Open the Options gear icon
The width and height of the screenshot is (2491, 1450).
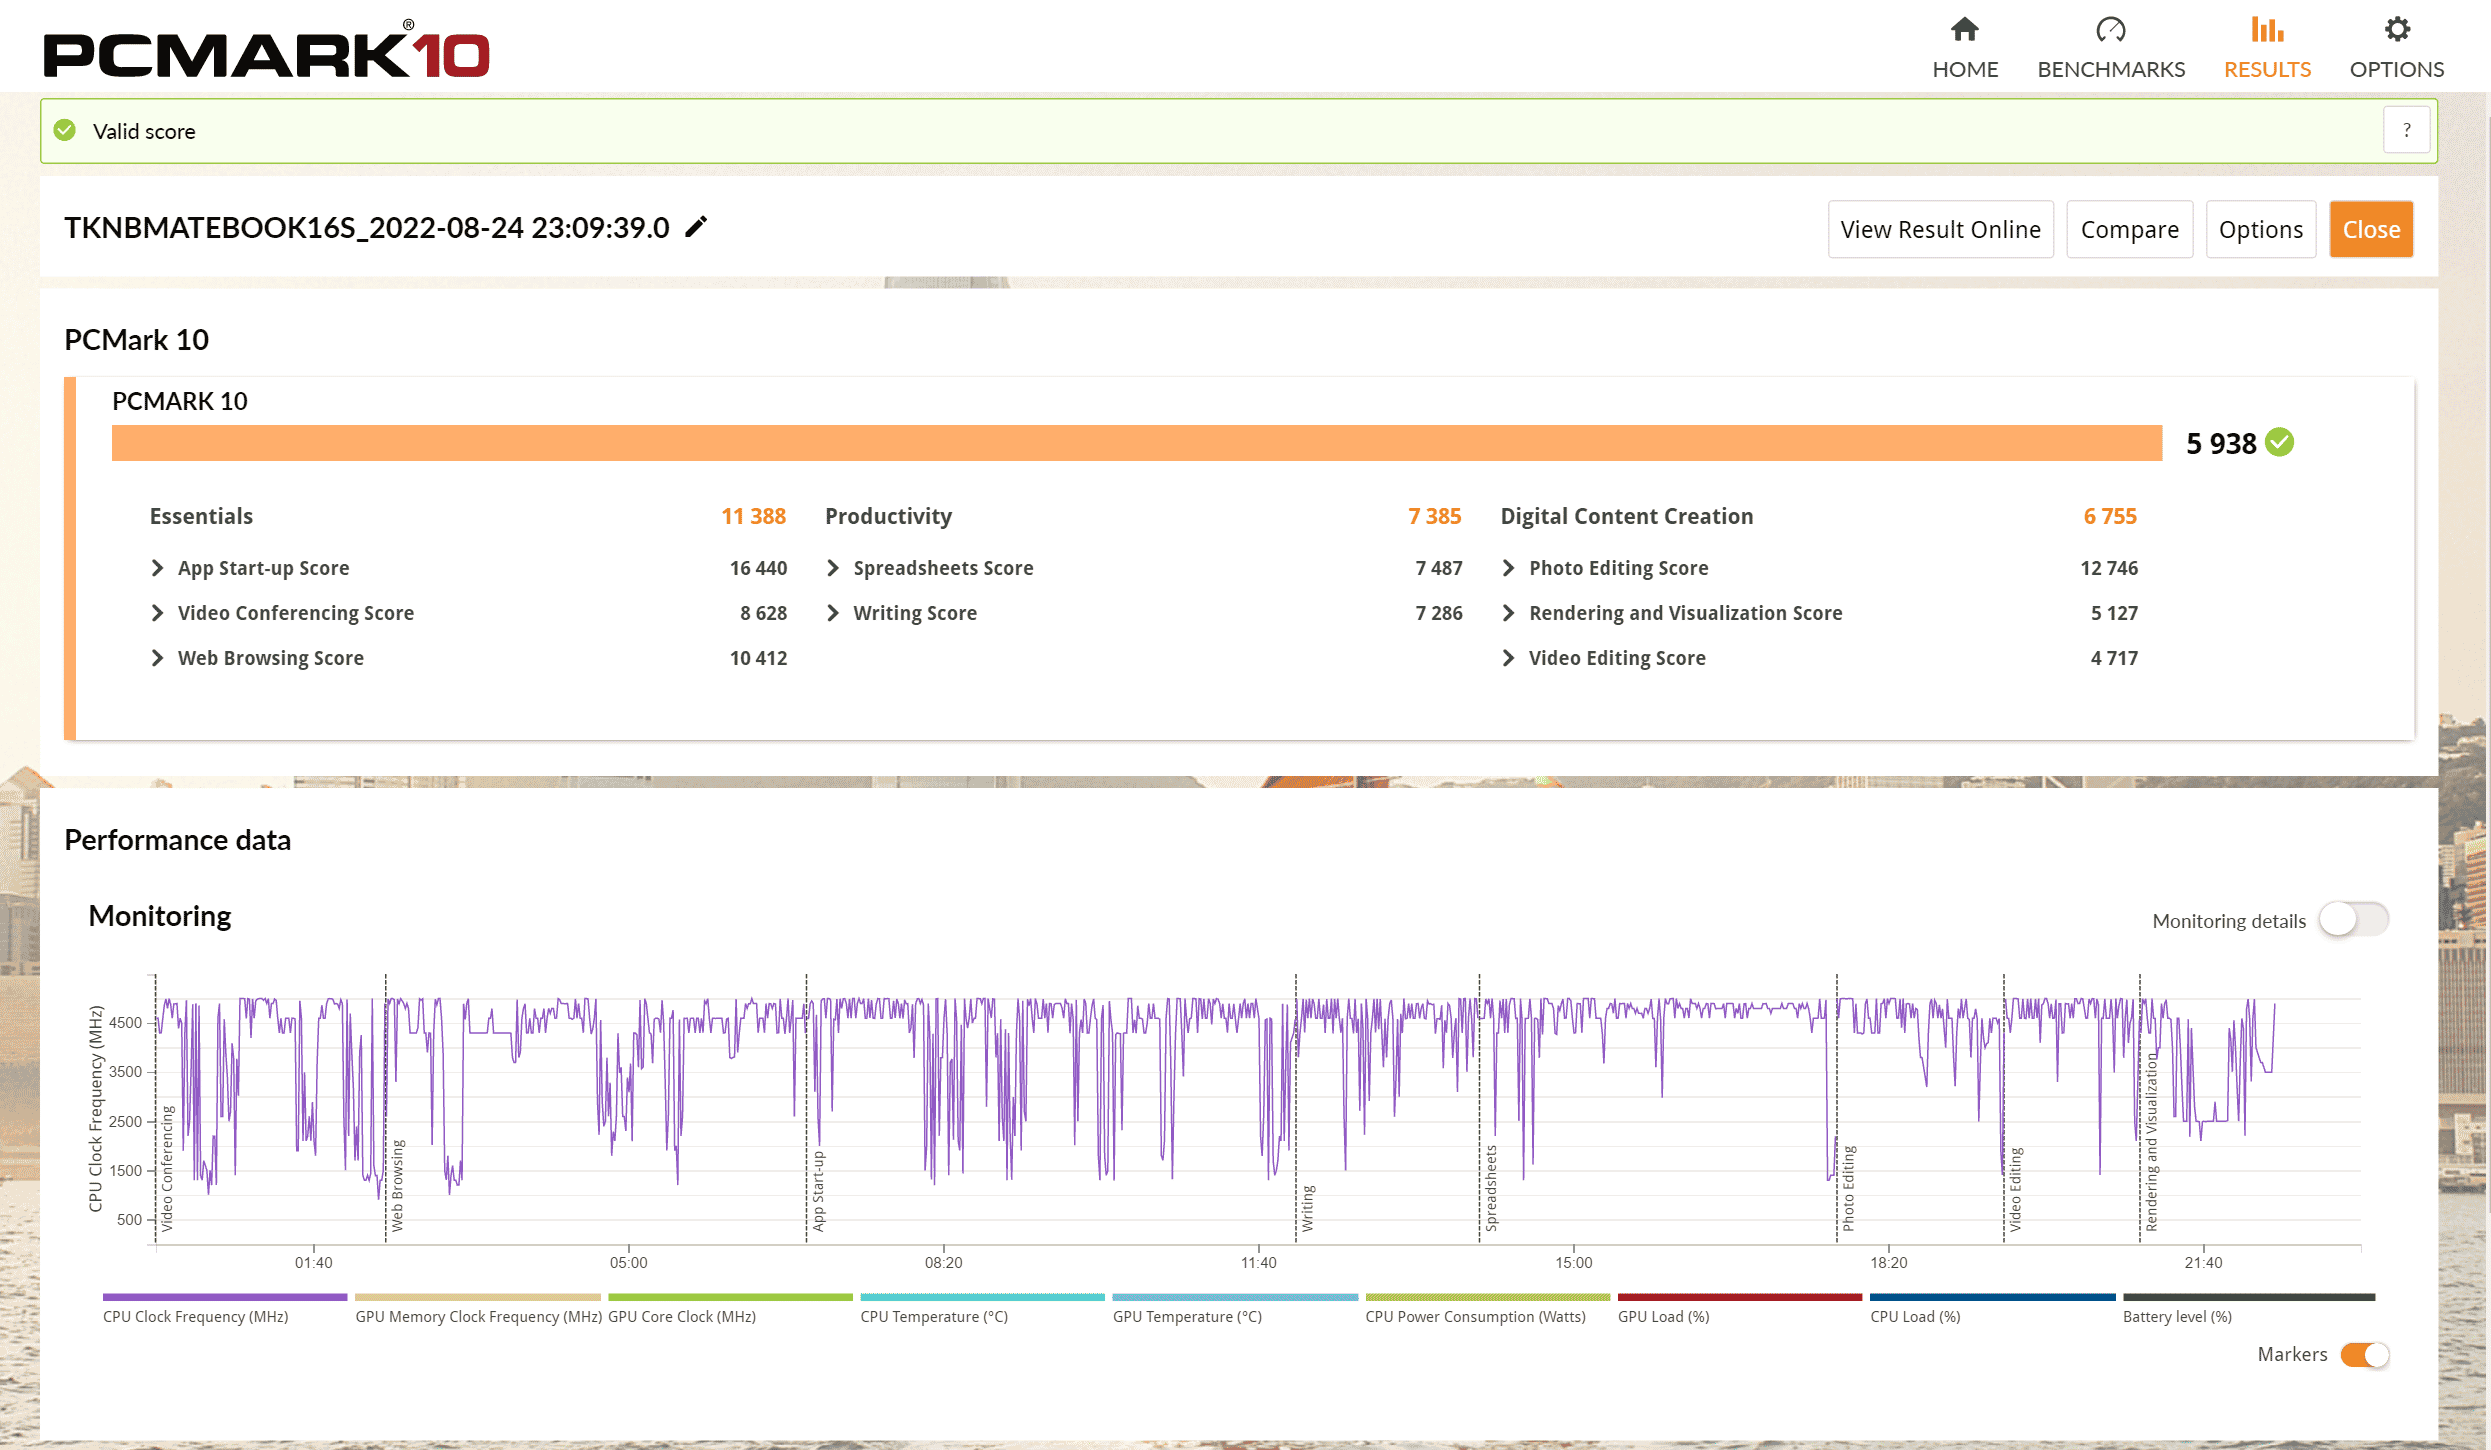[2396, 30]
